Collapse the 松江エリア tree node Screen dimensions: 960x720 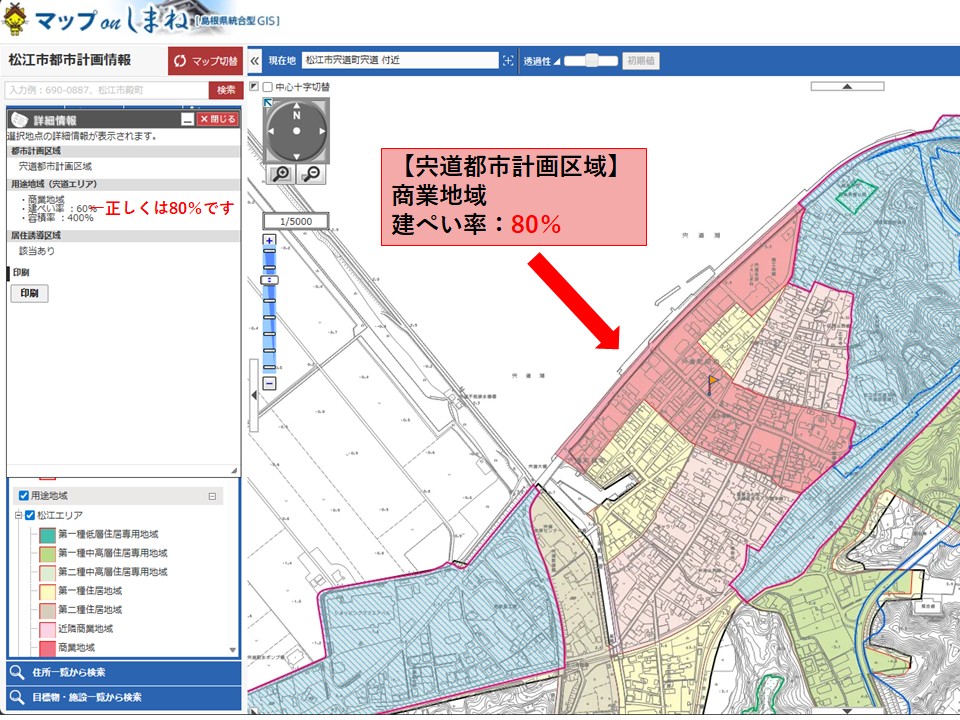pos(18,515)
